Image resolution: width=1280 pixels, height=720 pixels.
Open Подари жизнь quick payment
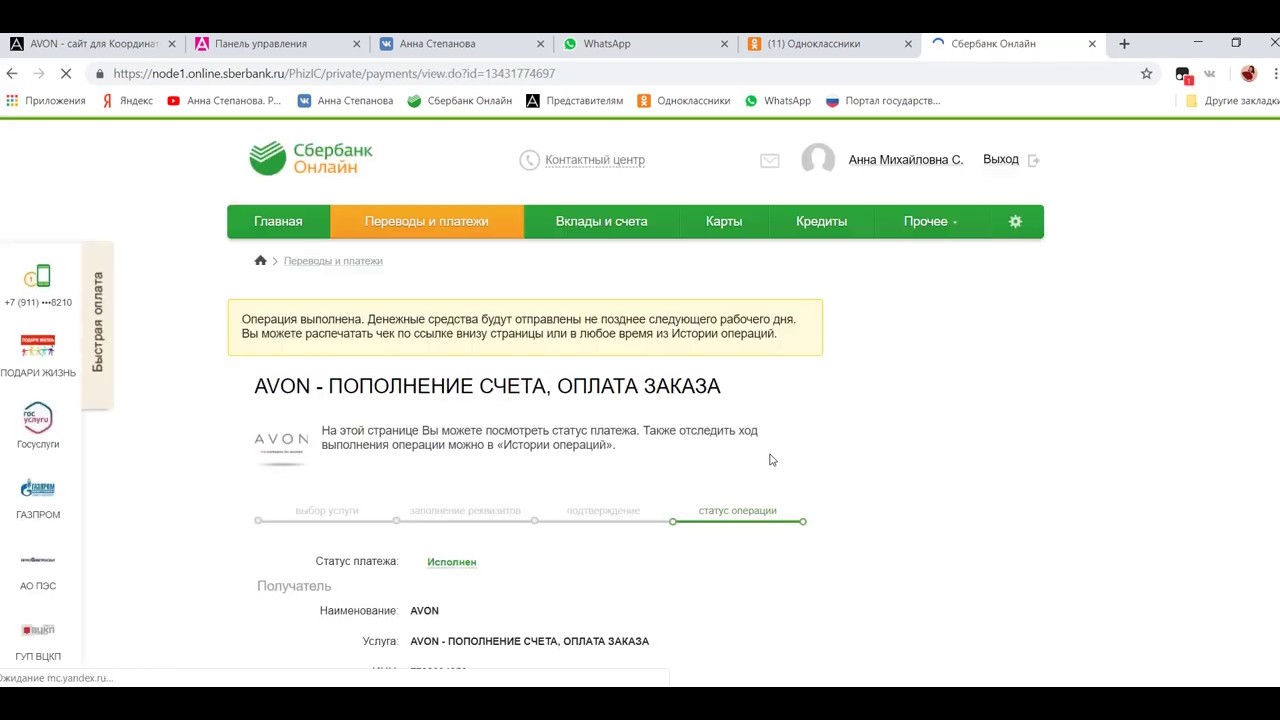38,346
